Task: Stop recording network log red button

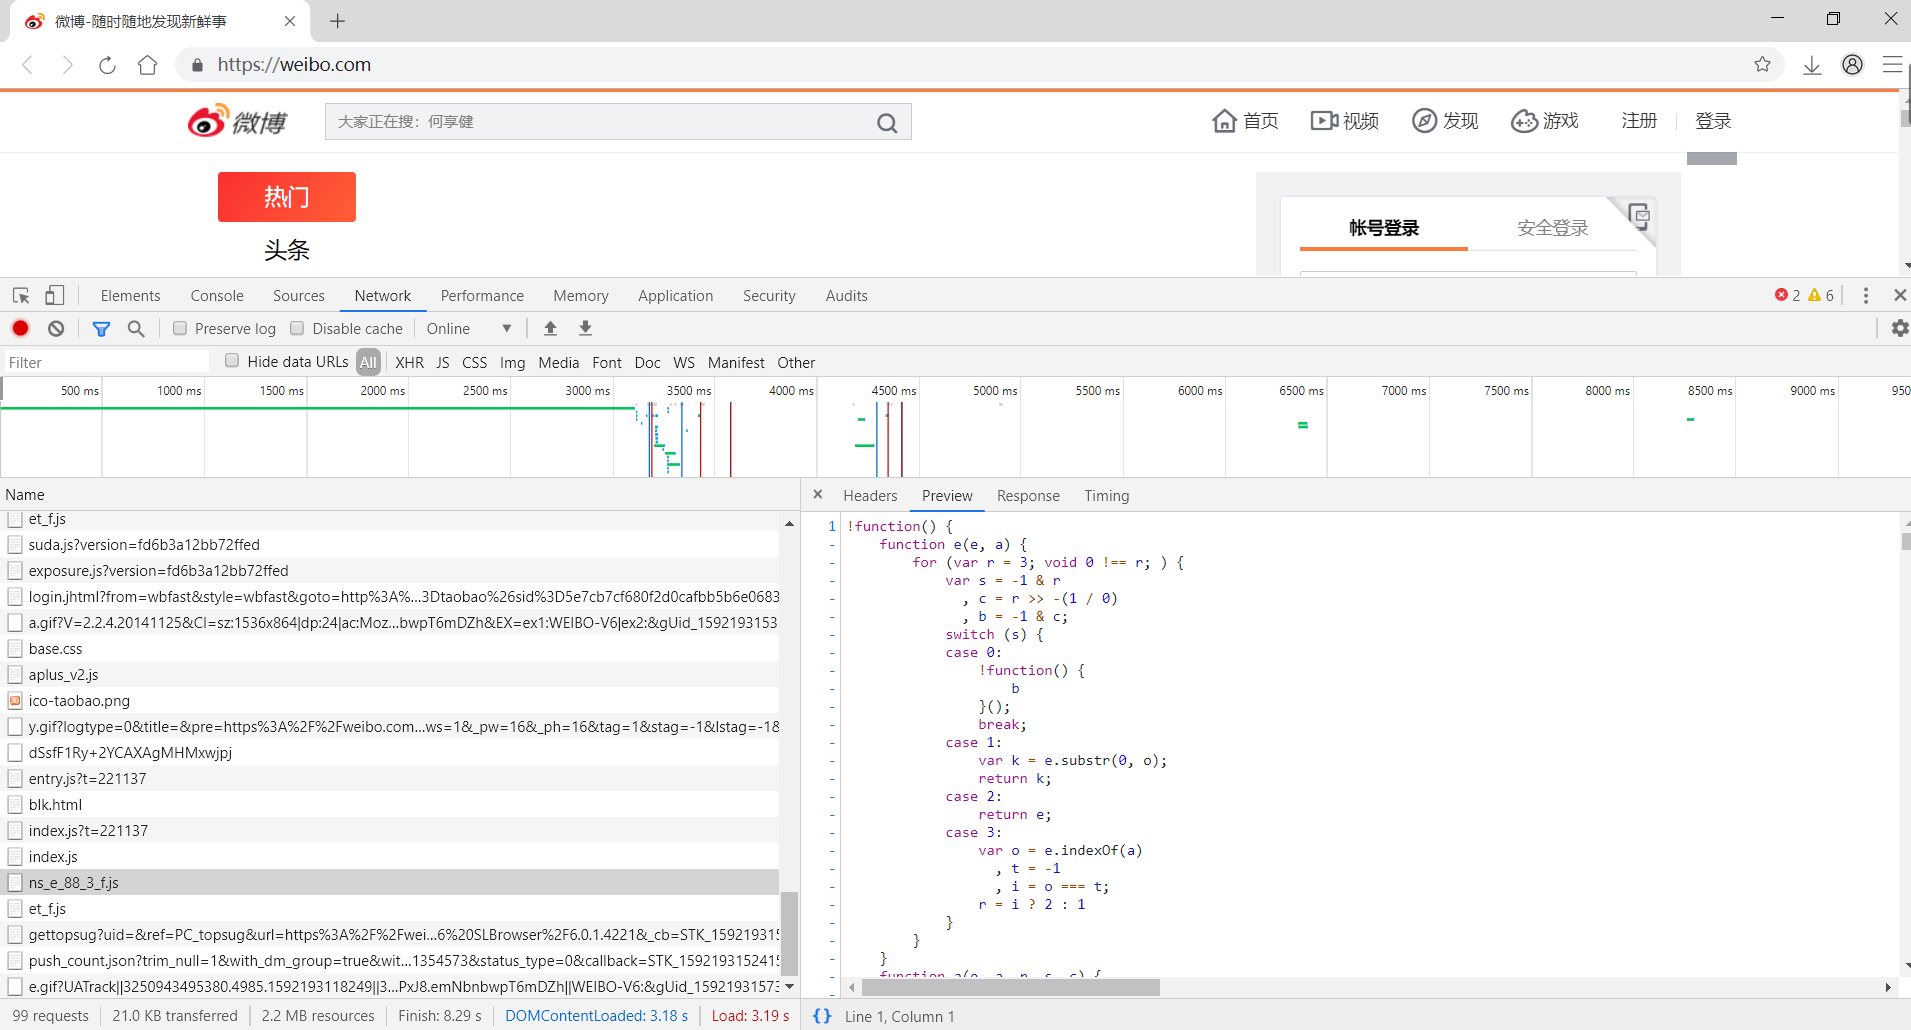Action: 21,328
